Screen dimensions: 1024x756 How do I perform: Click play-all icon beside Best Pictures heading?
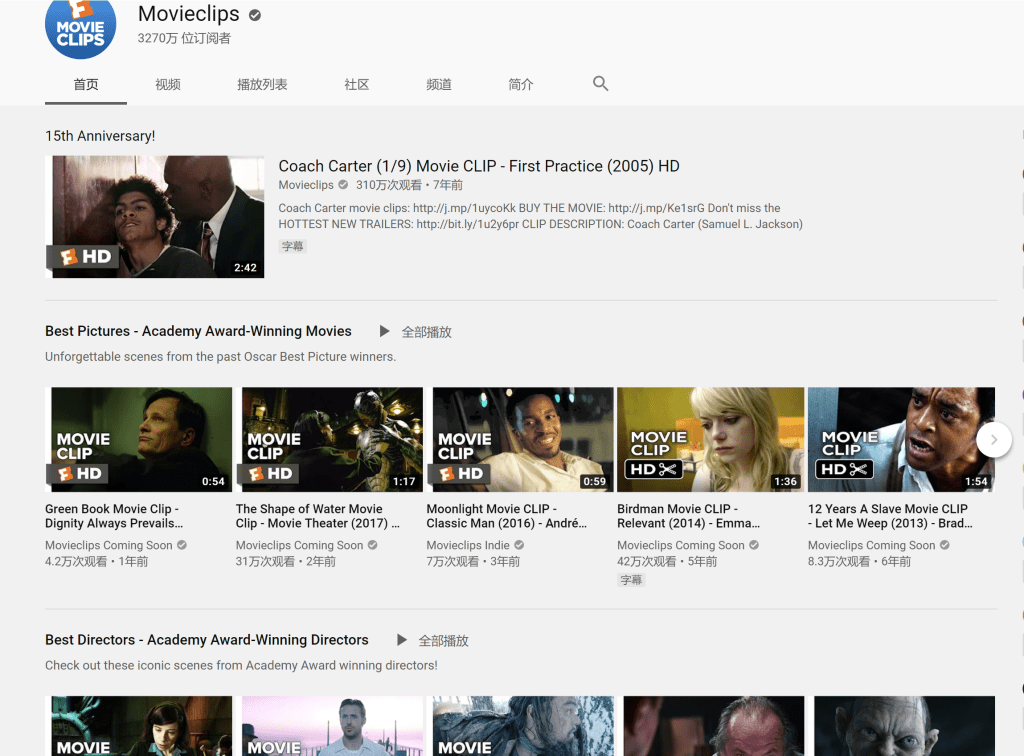pyautogui.click(x=384, y=331)
